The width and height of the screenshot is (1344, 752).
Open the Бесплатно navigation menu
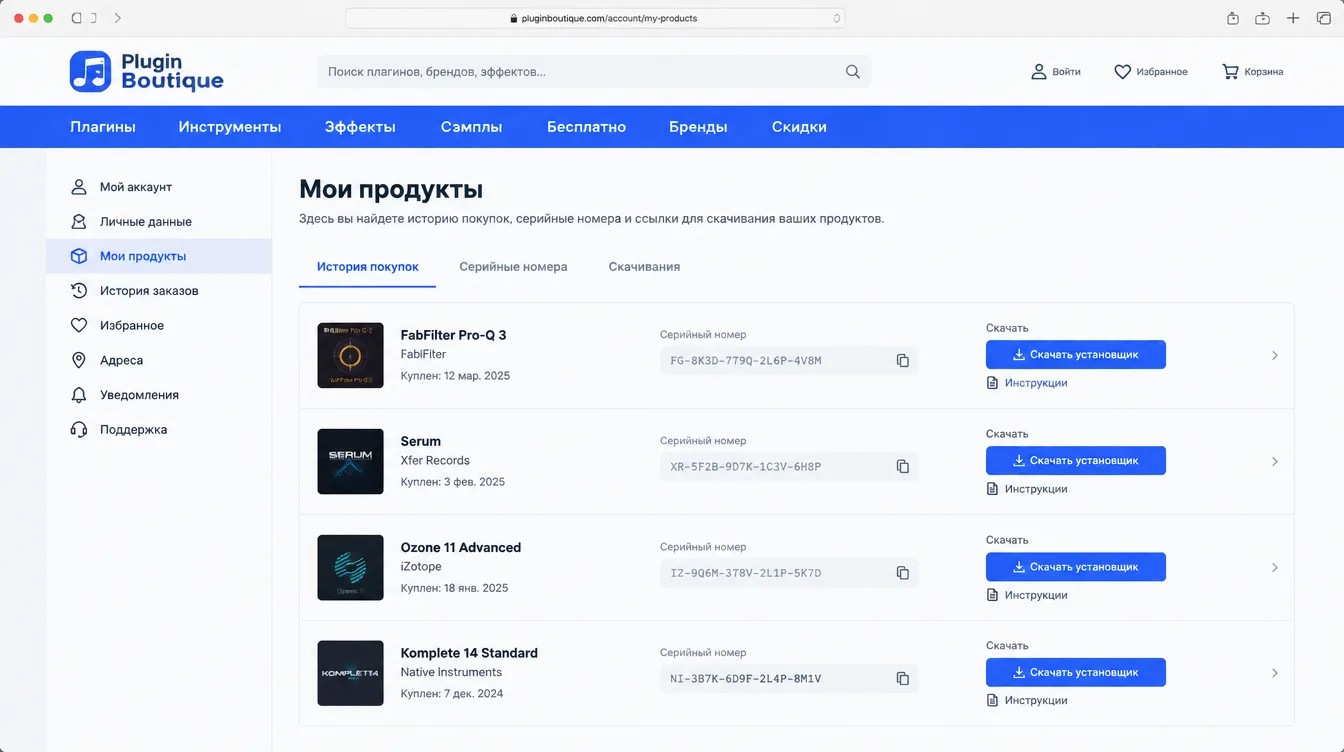[x=586, y=127]
